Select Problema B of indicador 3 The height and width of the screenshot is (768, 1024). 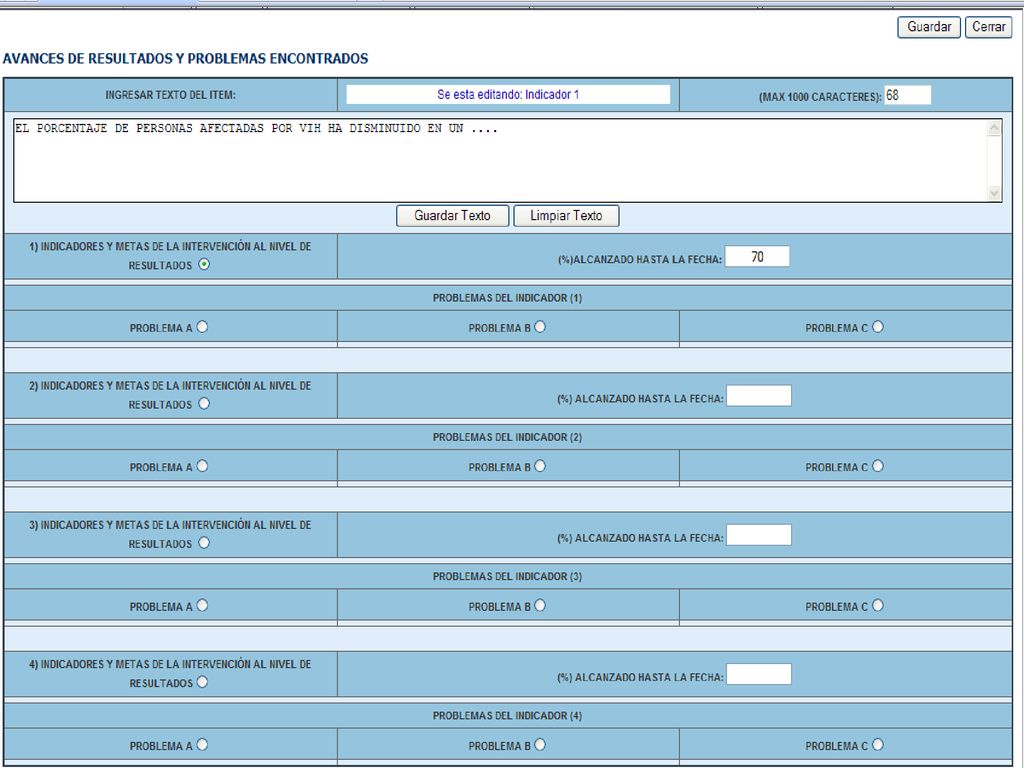539,605
